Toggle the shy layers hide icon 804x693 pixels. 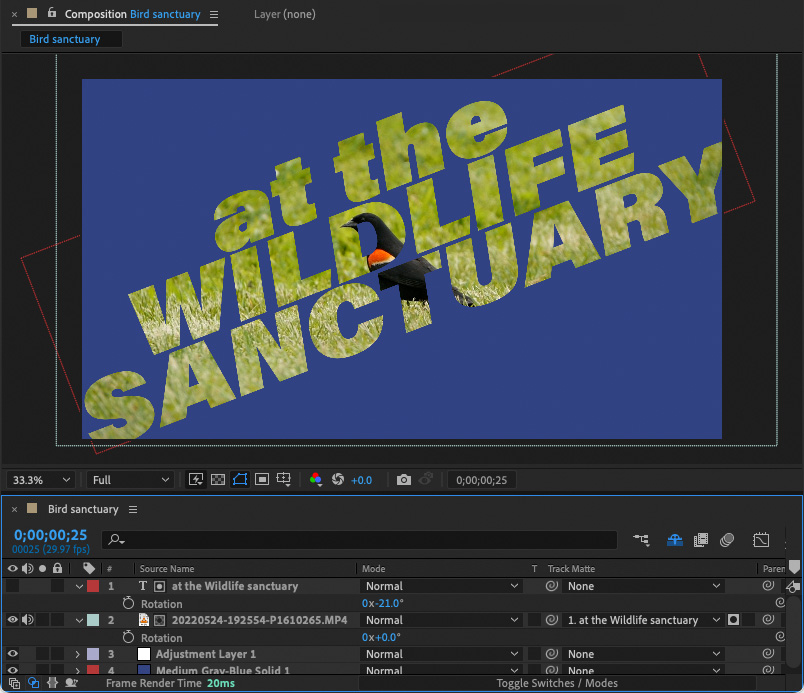pos(675,540)
